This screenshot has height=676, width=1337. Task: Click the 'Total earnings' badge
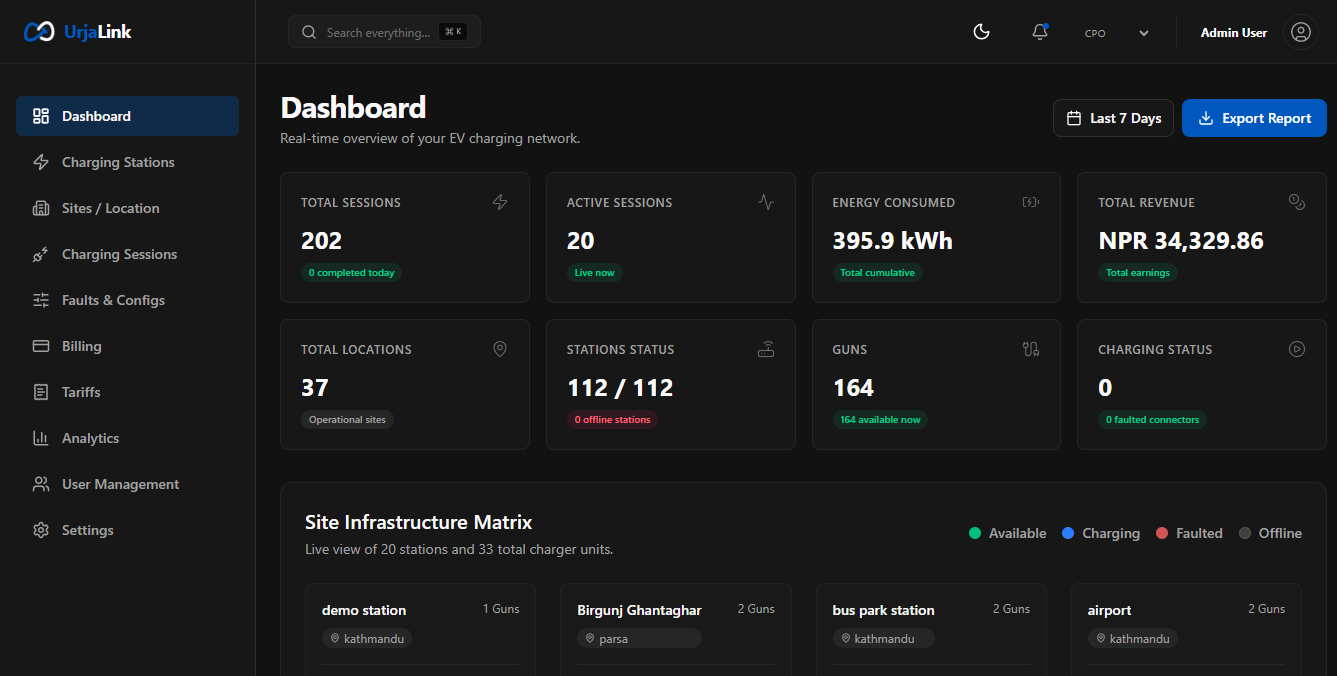[x=1137, y=272]
